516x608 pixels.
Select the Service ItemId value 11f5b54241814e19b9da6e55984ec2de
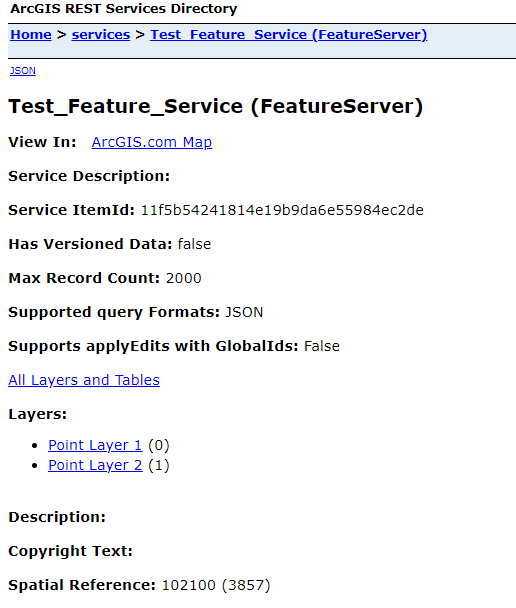[282, 210]
